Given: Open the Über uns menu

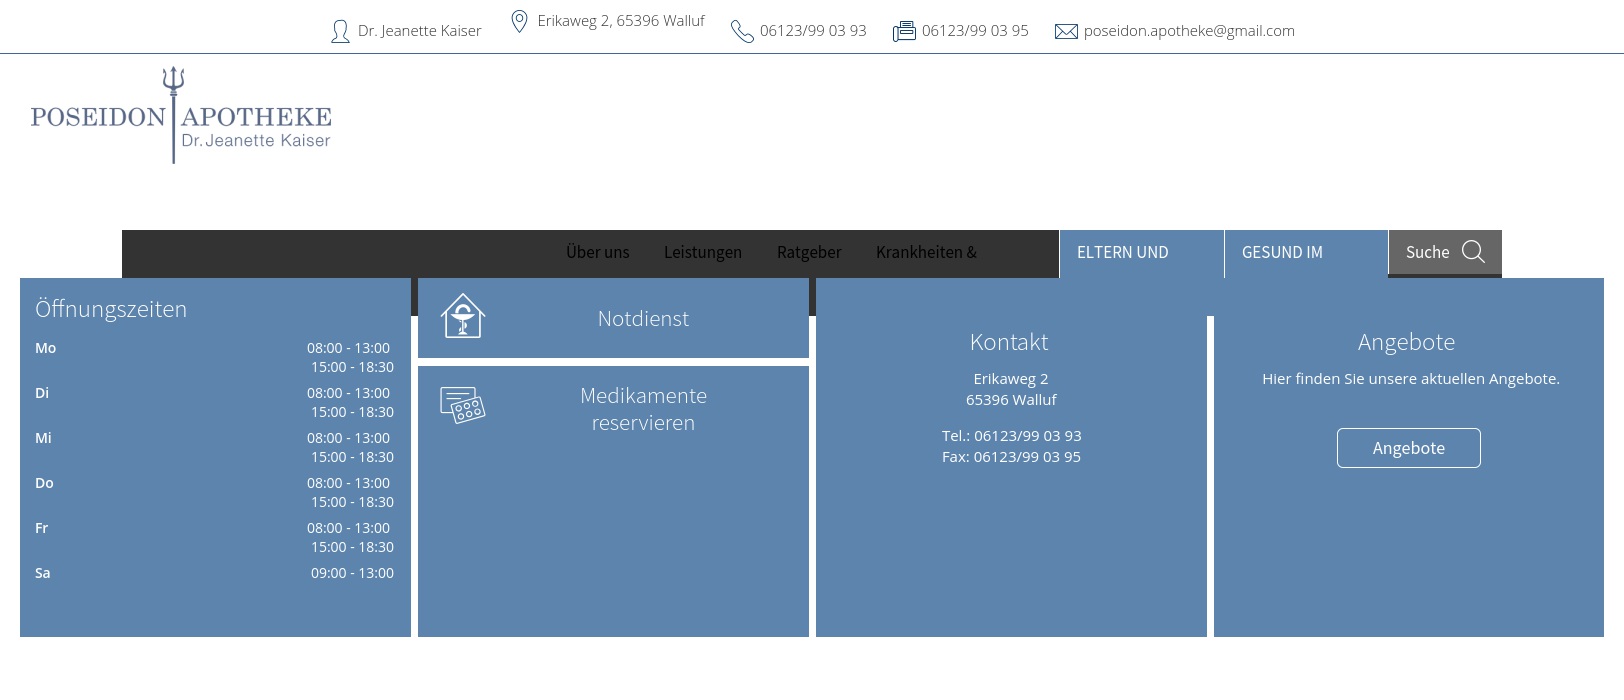Looking at the screenshot, I should (x=597, y=252).
